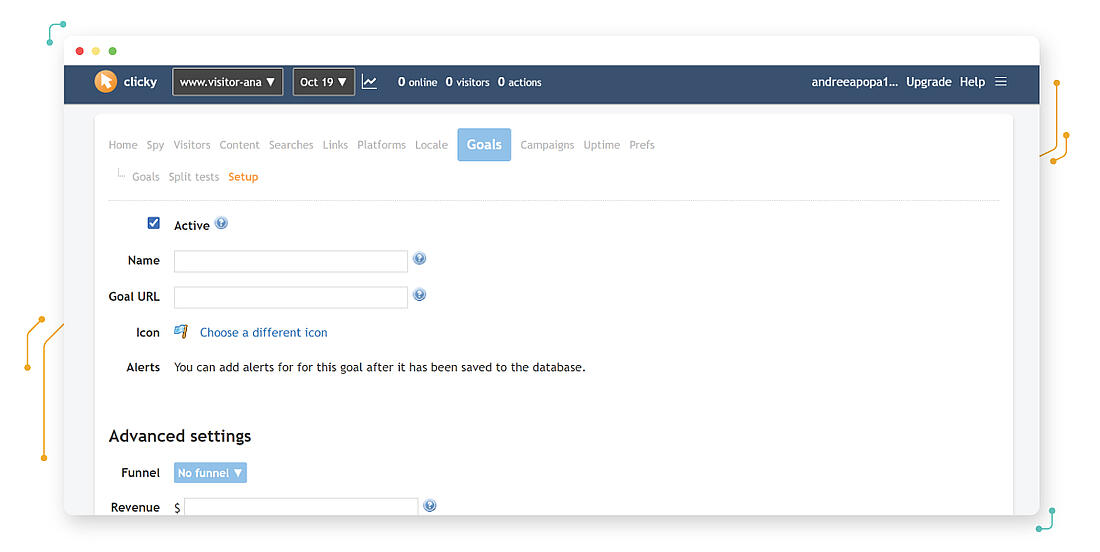
Task: Click the Advanced settings heading
Action: point(180,436)
